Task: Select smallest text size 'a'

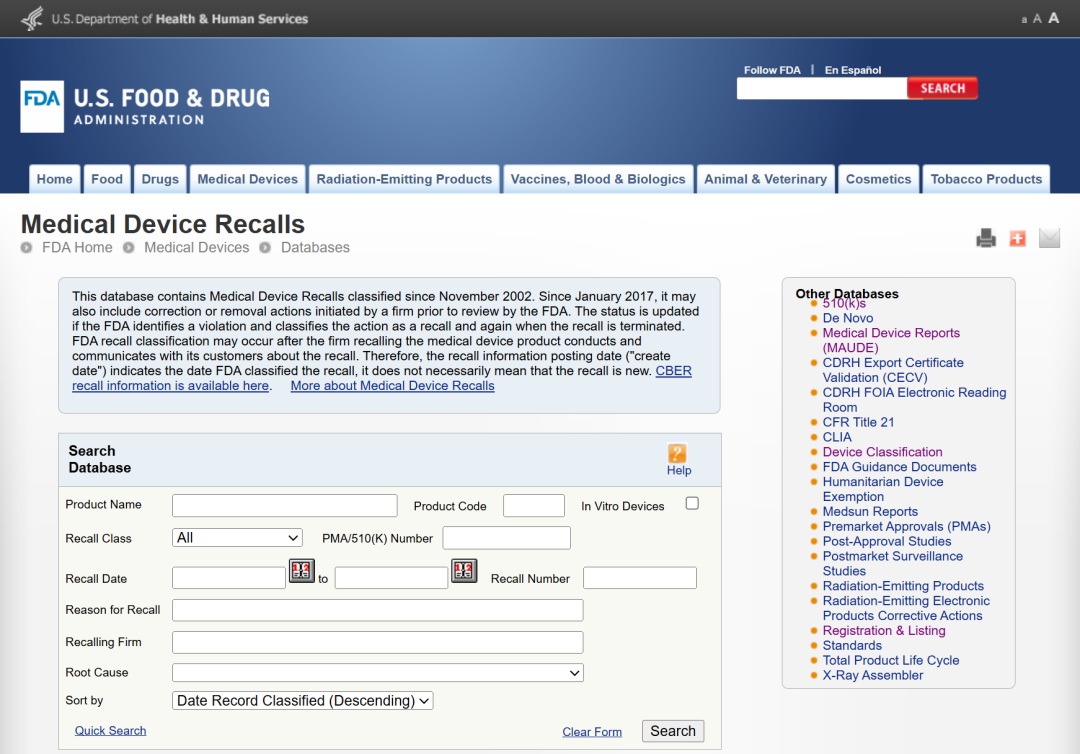Action: click(x=1024, y=20)
